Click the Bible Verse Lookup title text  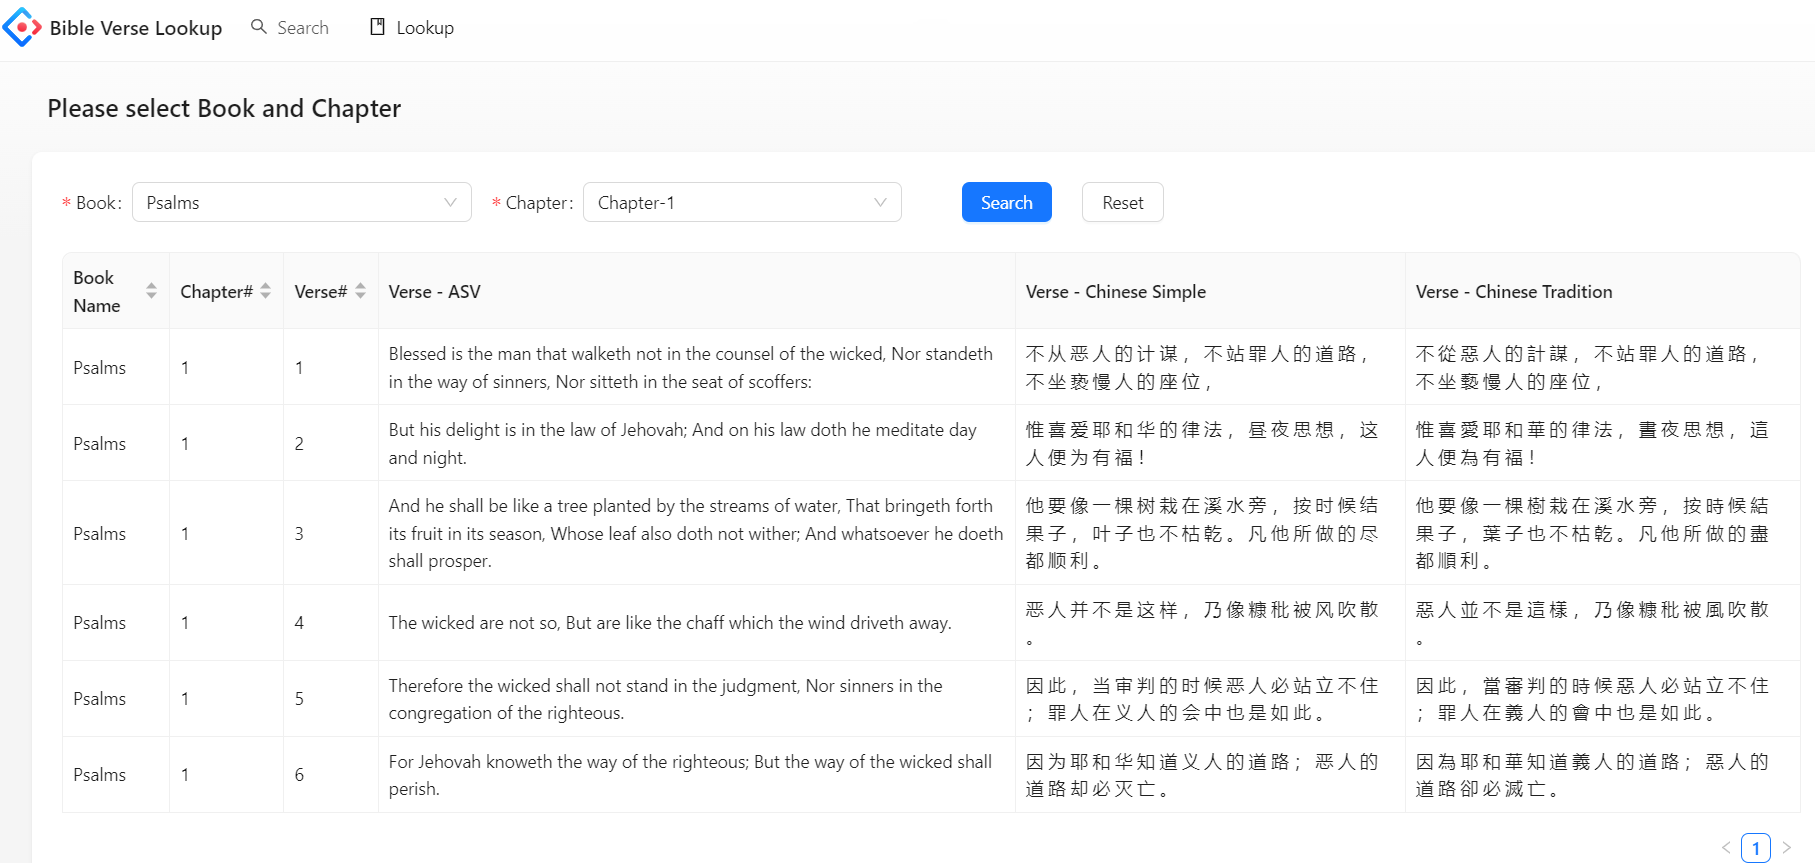pos(136,28)
